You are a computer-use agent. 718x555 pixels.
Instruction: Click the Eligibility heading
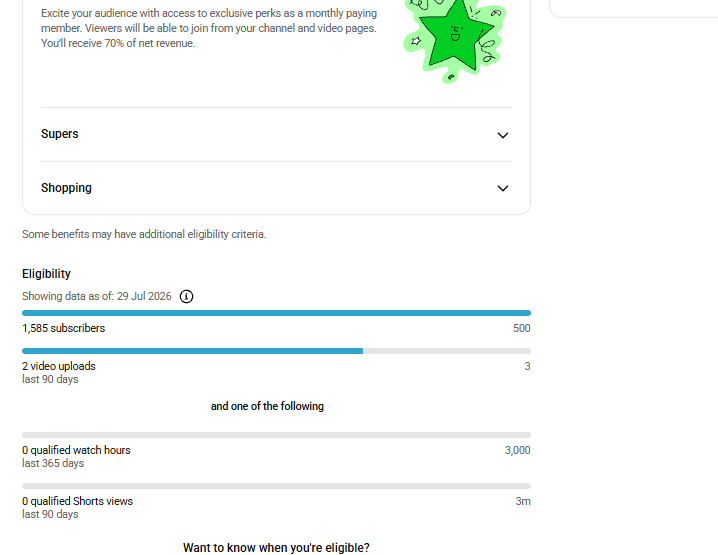coord(46,274)
